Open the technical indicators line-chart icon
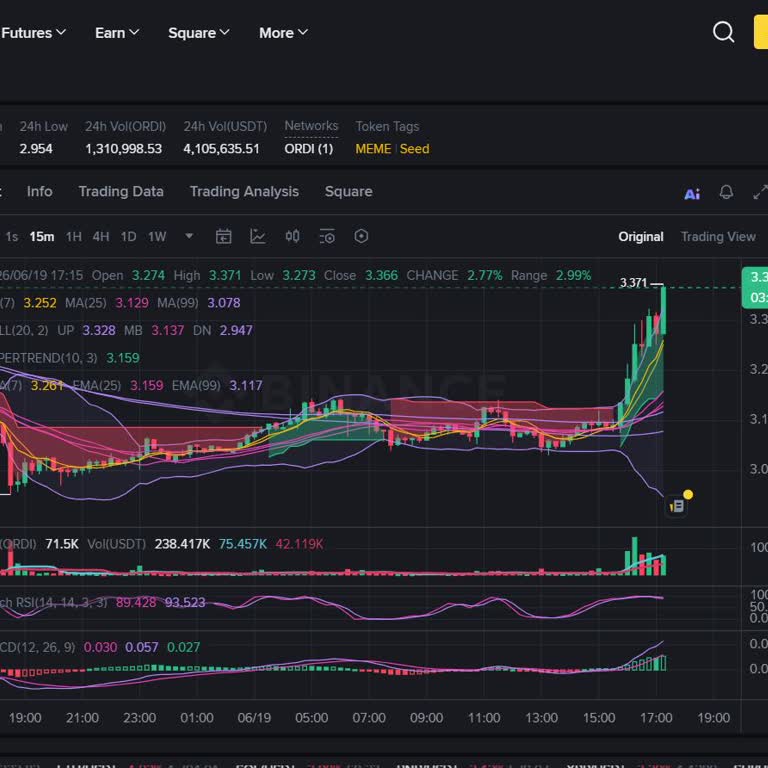 pyautogui.click(x=258, y=237)
